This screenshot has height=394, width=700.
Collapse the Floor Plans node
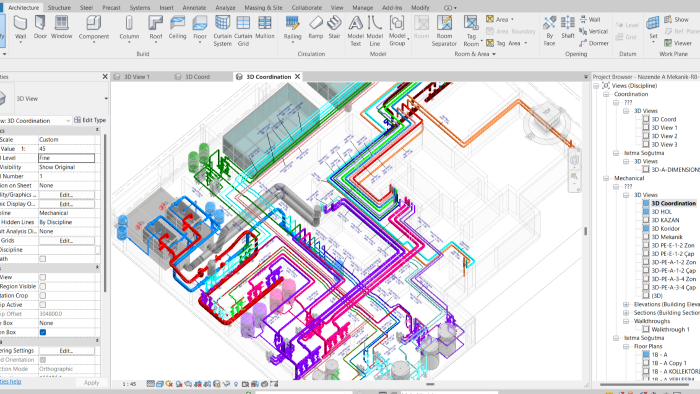pyautogui.click(x=626, y=346)
